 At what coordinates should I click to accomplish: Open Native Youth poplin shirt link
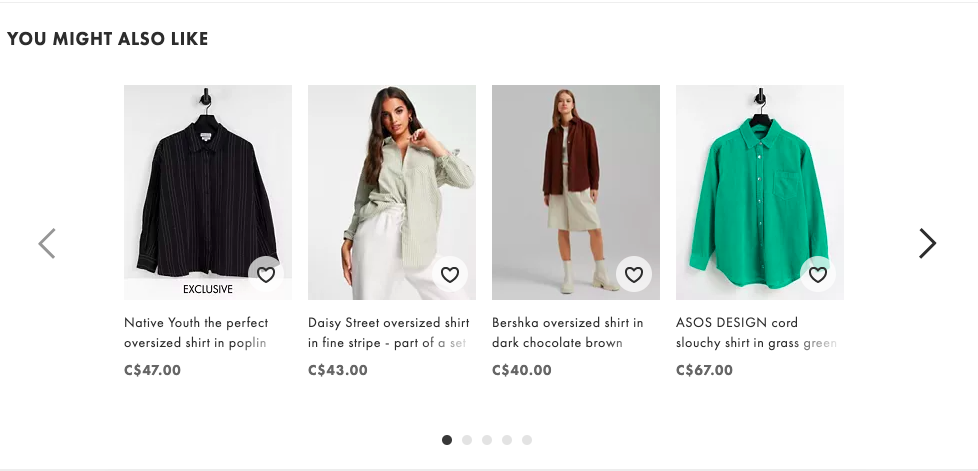[196, 333]
